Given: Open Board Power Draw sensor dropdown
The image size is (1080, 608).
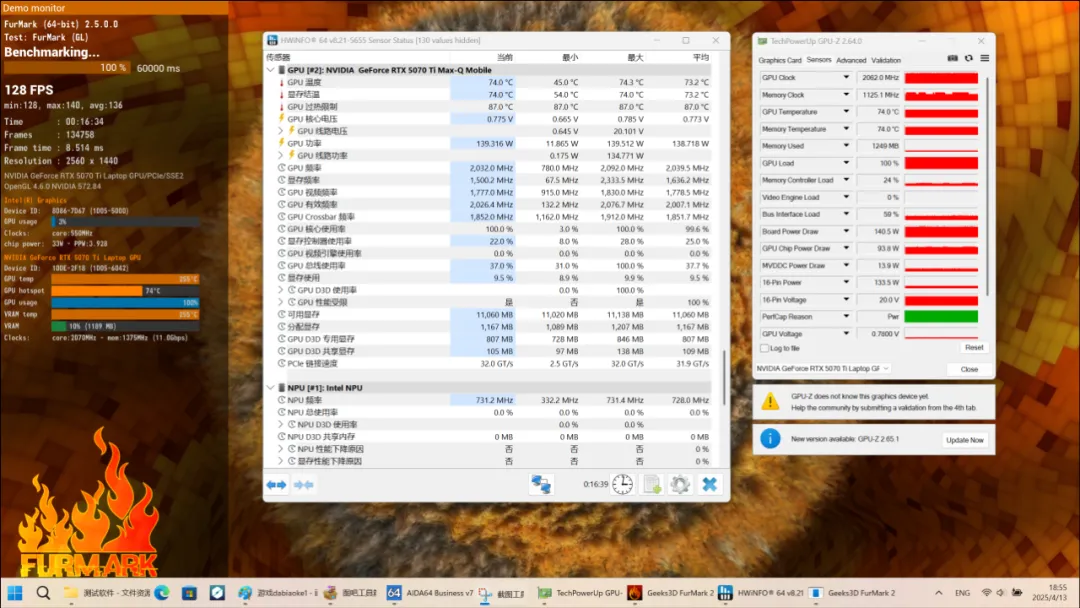Looking at the screenshot, I should pos(846,231).
